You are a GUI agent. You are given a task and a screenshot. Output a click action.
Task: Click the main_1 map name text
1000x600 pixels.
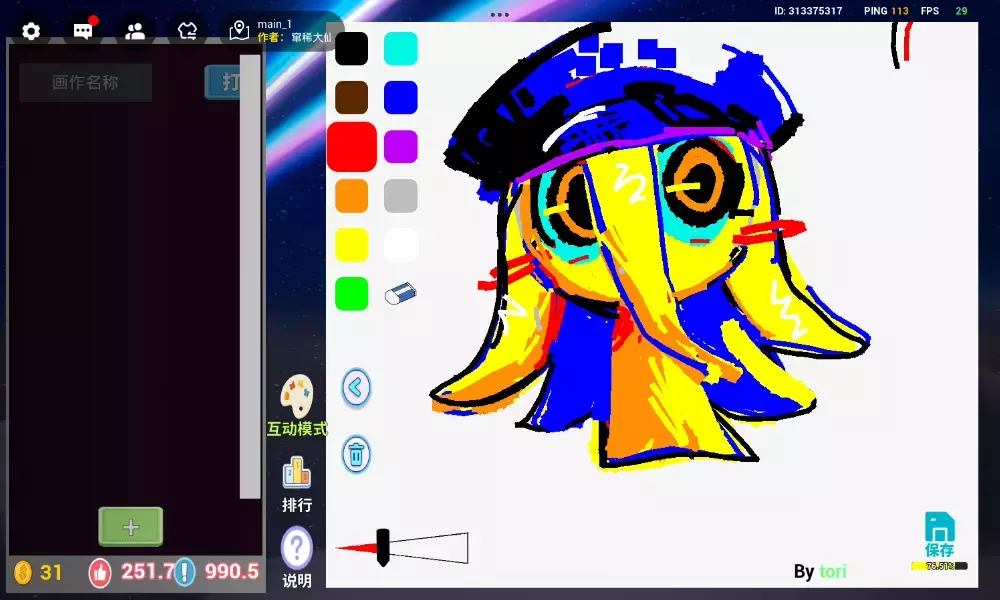pos(274,24)
